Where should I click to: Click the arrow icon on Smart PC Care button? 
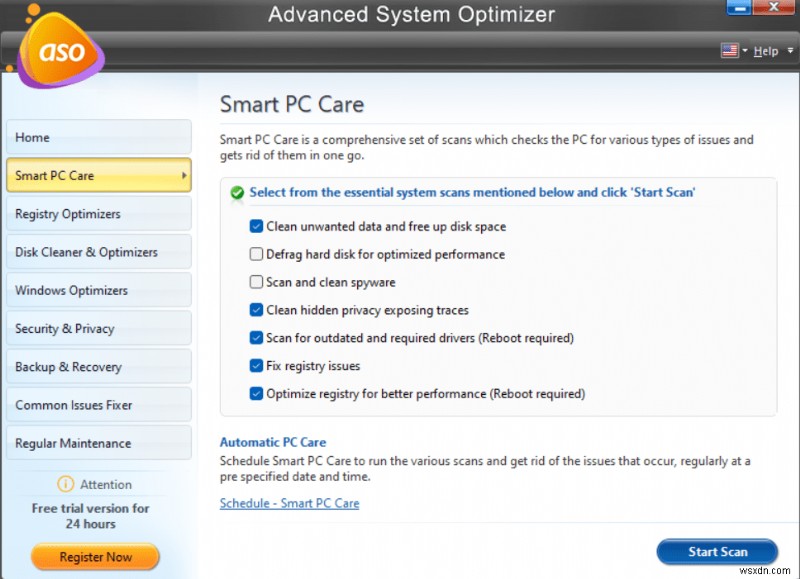[x=187, y=175]
